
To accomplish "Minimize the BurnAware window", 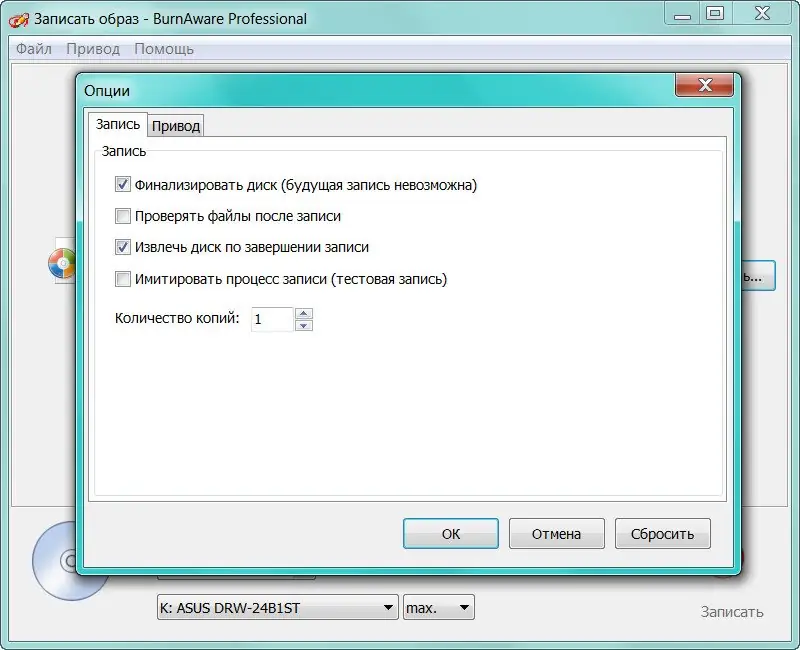I will click(682, 14).
